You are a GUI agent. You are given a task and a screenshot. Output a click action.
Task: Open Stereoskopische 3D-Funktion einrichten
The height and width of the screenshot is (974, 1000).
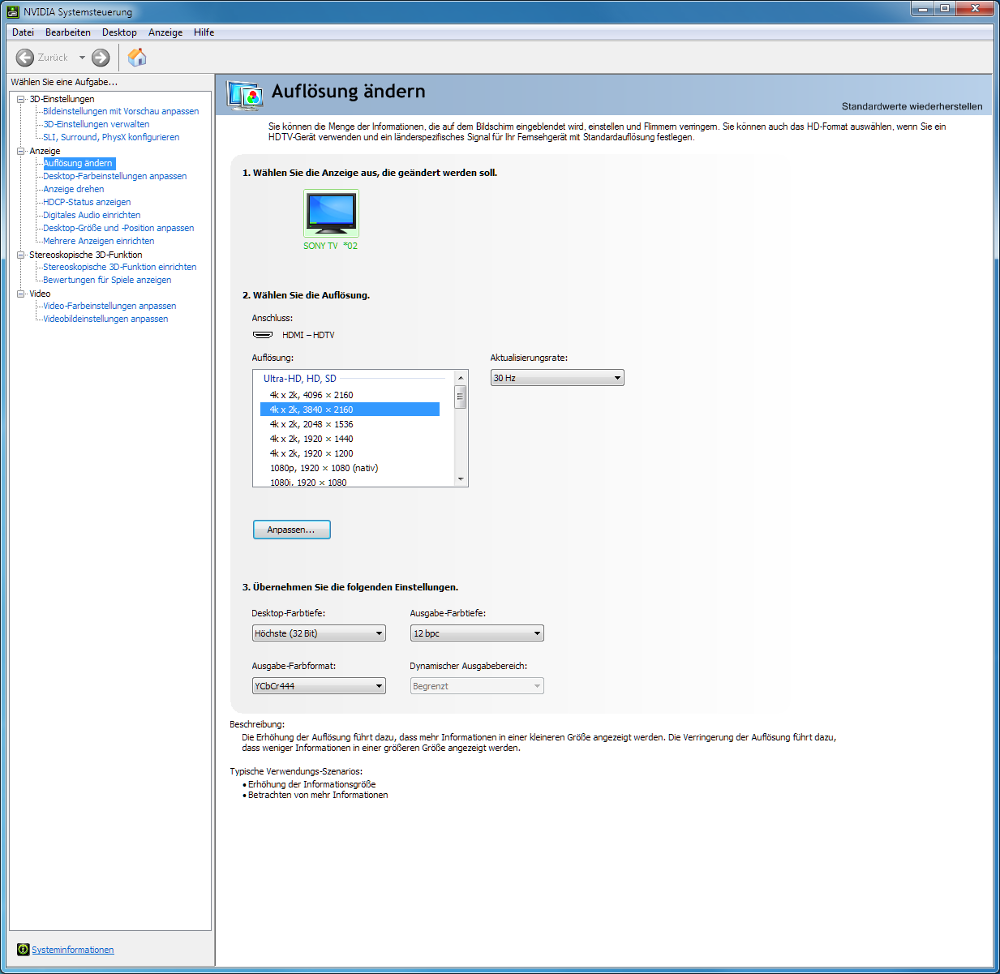click(x=120, y=267)
